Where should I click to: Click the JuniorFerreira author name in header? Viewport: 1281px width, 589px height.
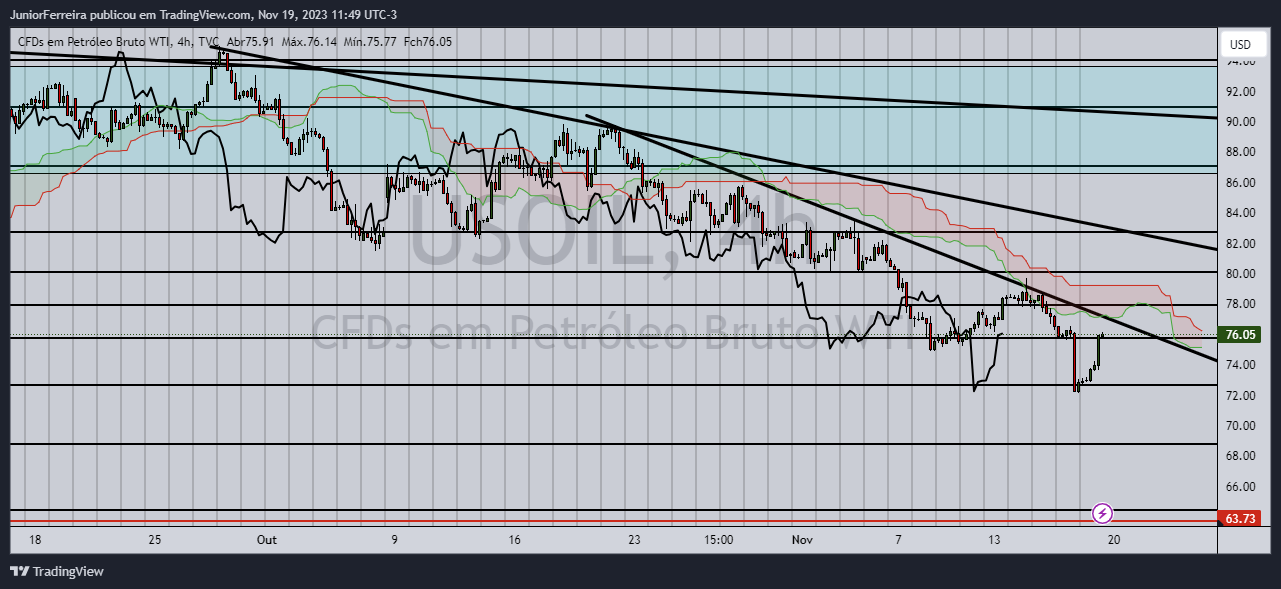[x=47, y=15]
